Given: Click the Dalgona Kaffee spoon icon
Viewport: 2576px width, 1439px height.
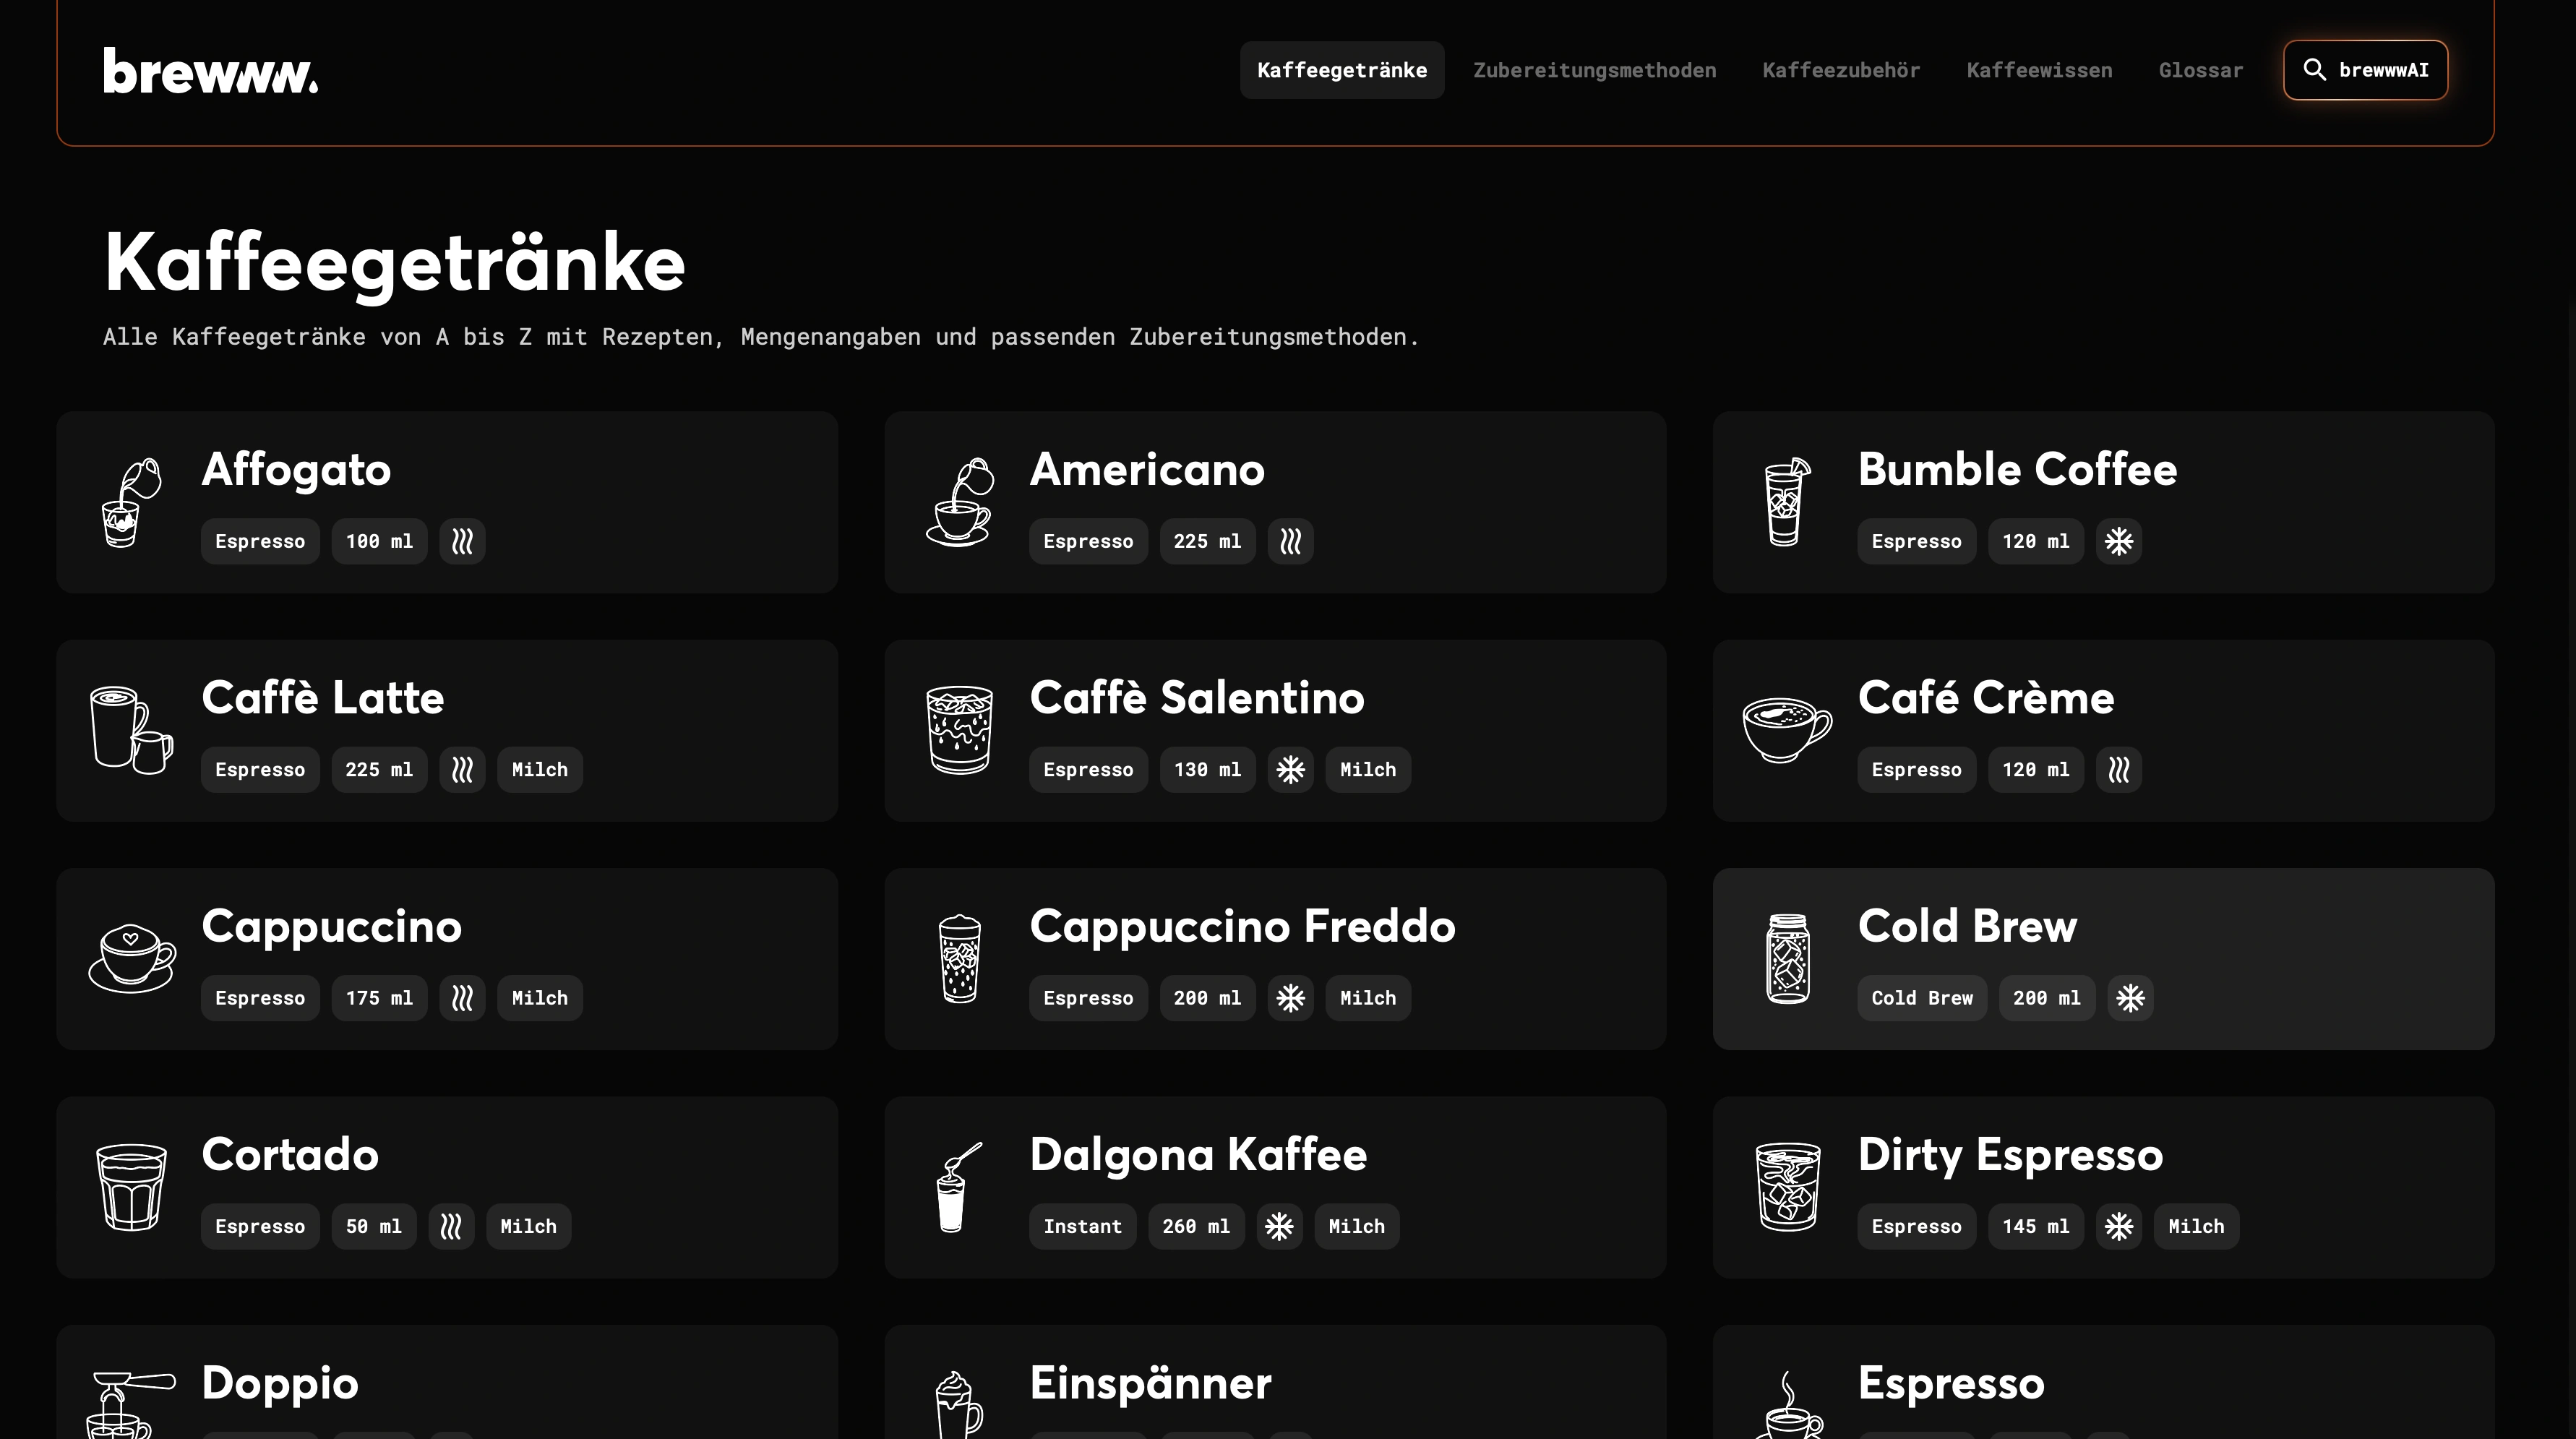Looking at the screenshot, I should coord(960,1187).
